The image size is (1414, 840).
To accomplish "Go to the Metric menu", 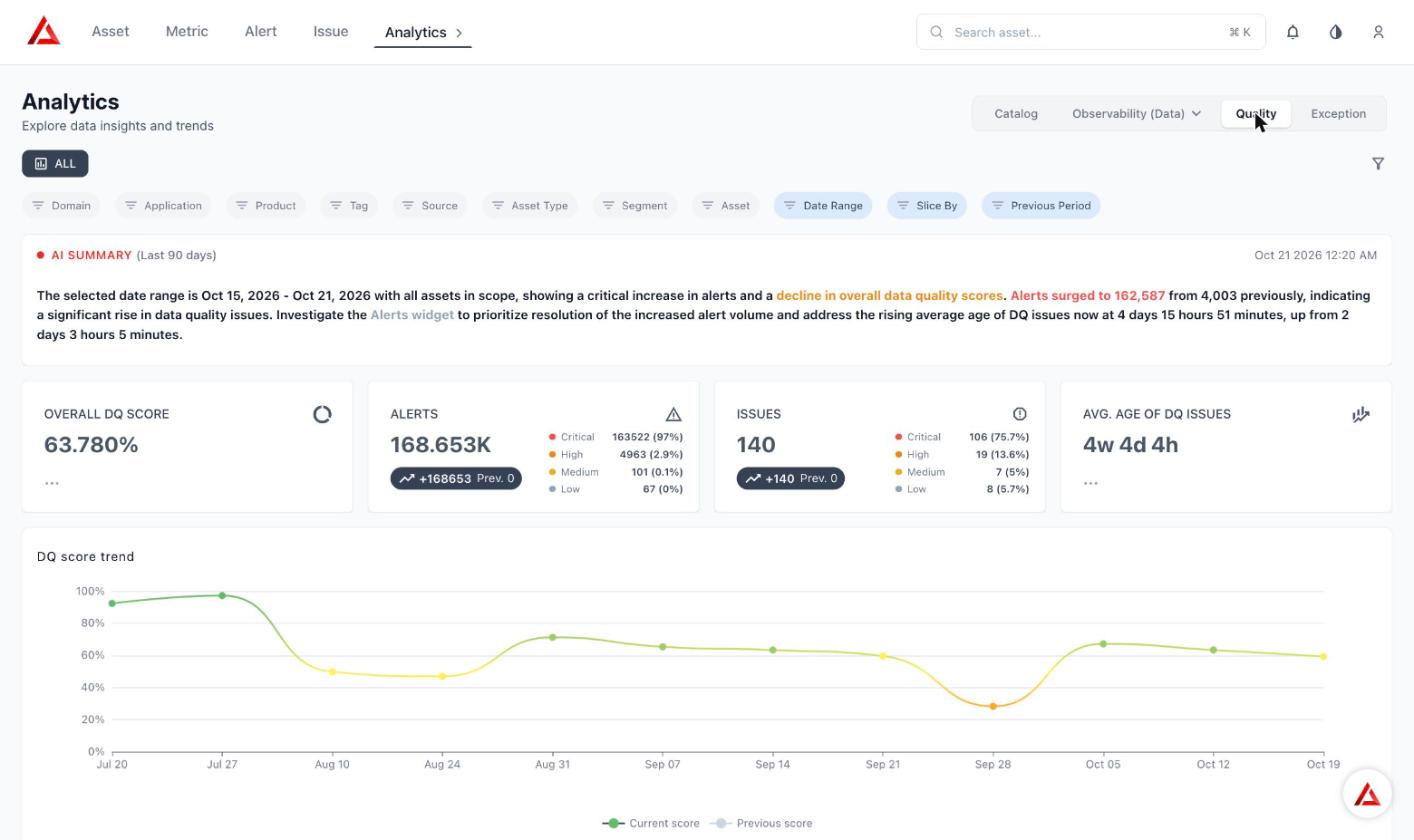I will (x=187, y=31).
